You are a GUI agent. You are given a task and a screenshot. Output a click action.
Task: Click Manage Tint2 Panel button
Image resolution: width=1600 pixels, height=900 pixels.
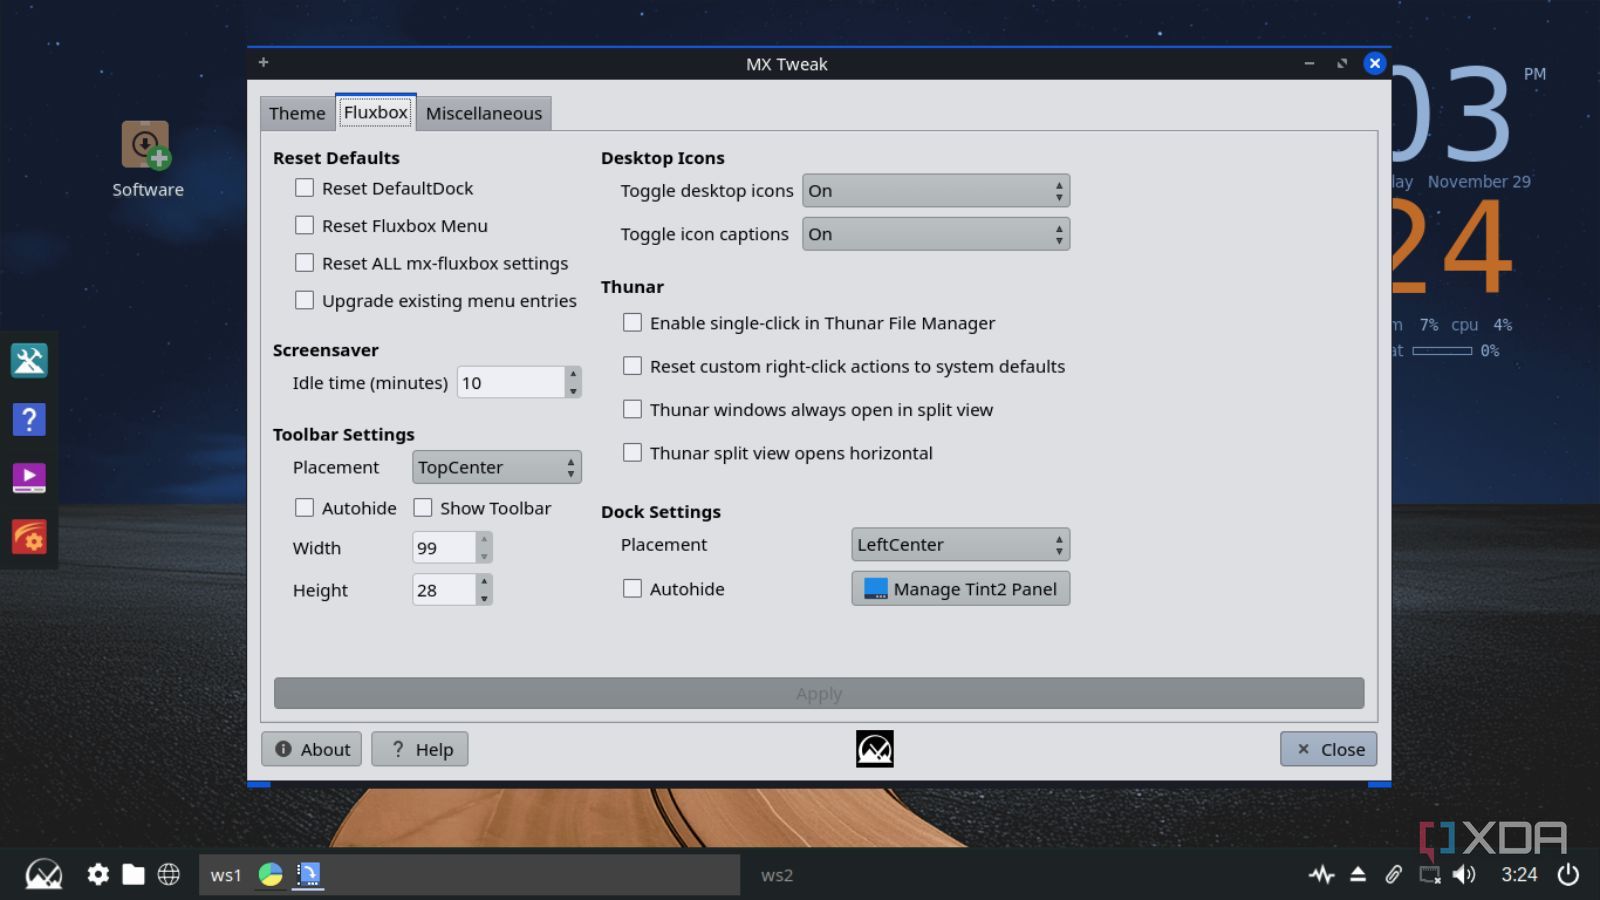point(961,589)
